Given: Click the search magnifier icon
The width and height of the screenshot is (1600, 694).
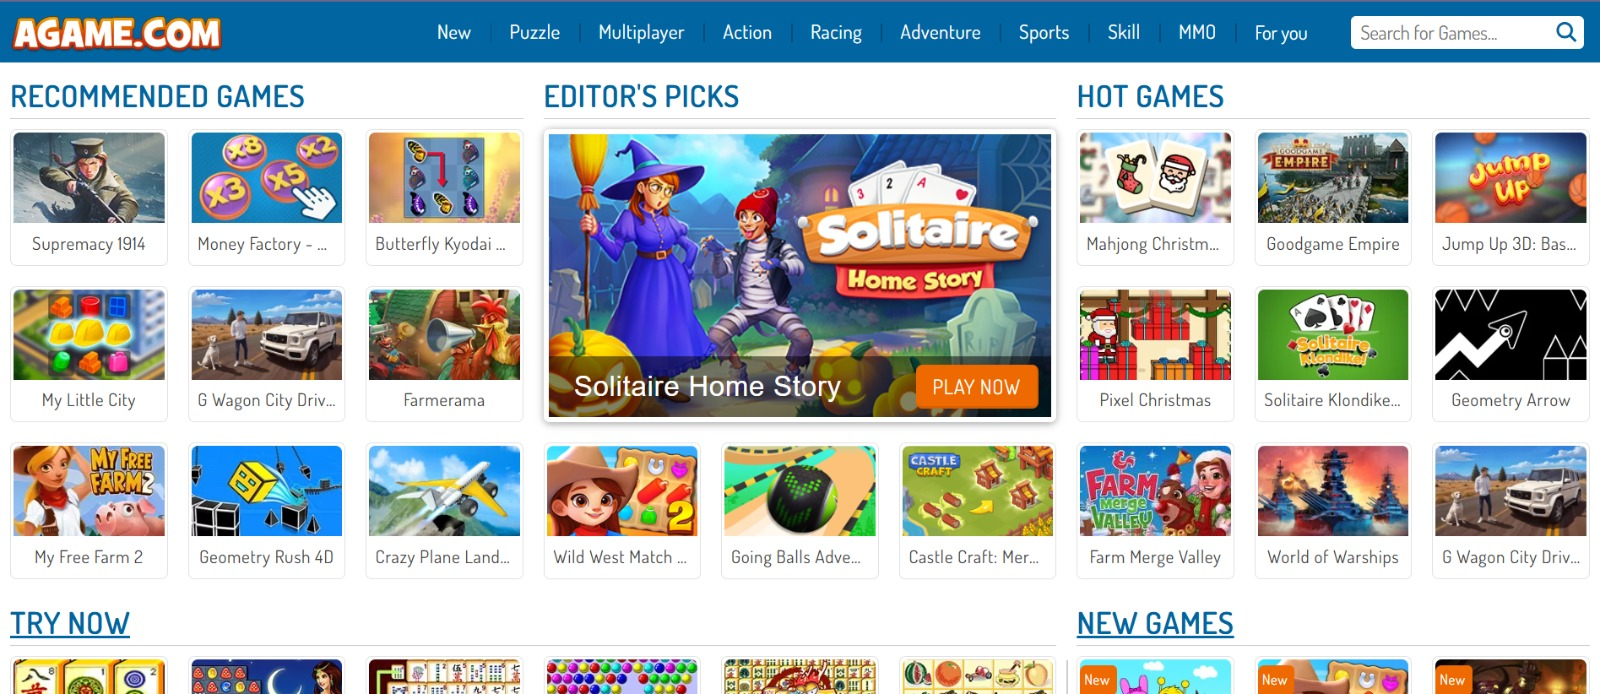Looking at the screenshot, I should (1566, 32).
